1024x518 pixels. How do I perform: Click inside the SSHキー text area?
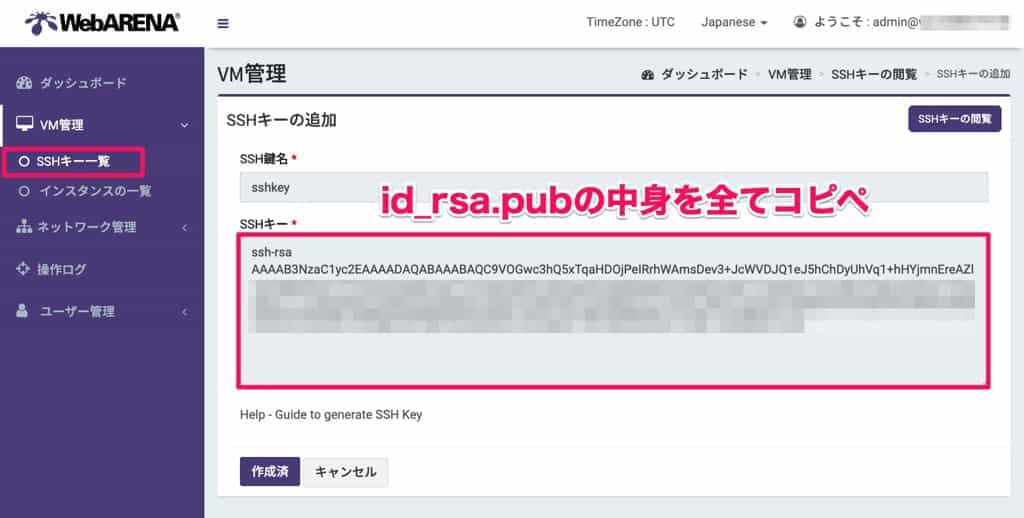pos(614,311)
